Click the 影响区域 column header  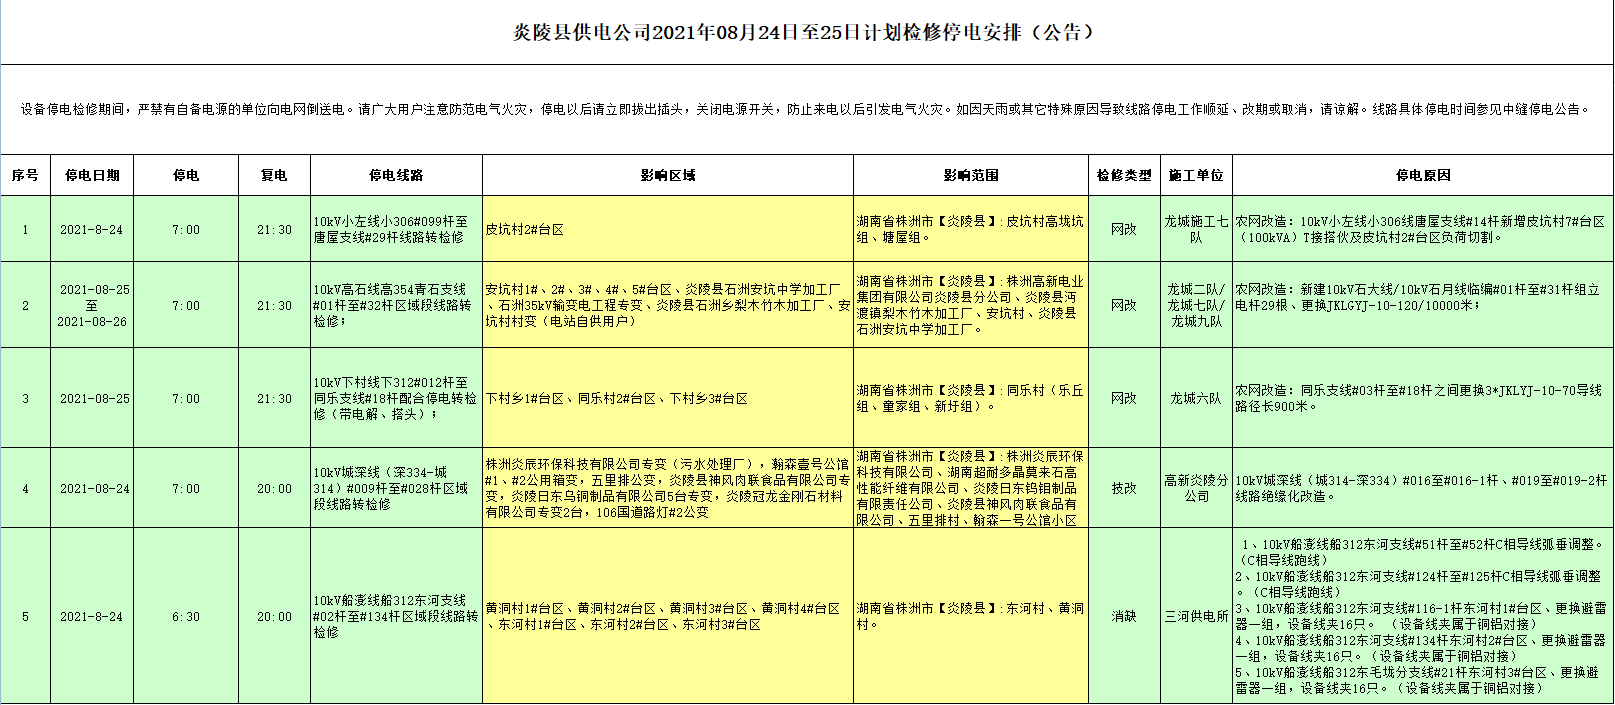[x=667, y=175]
